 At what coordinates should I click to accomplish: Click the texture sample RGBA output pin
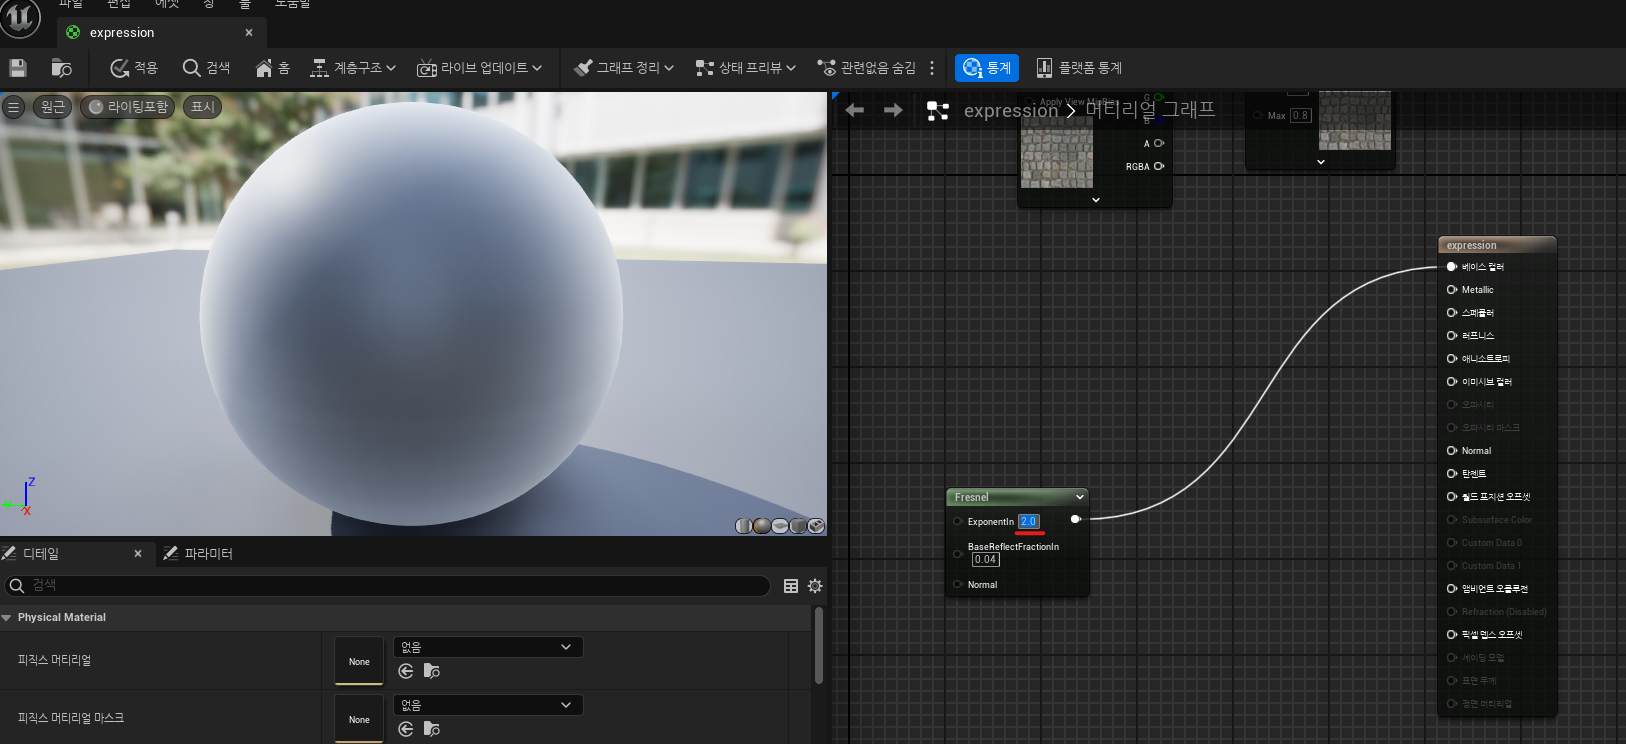click(x=1159, y=166)
